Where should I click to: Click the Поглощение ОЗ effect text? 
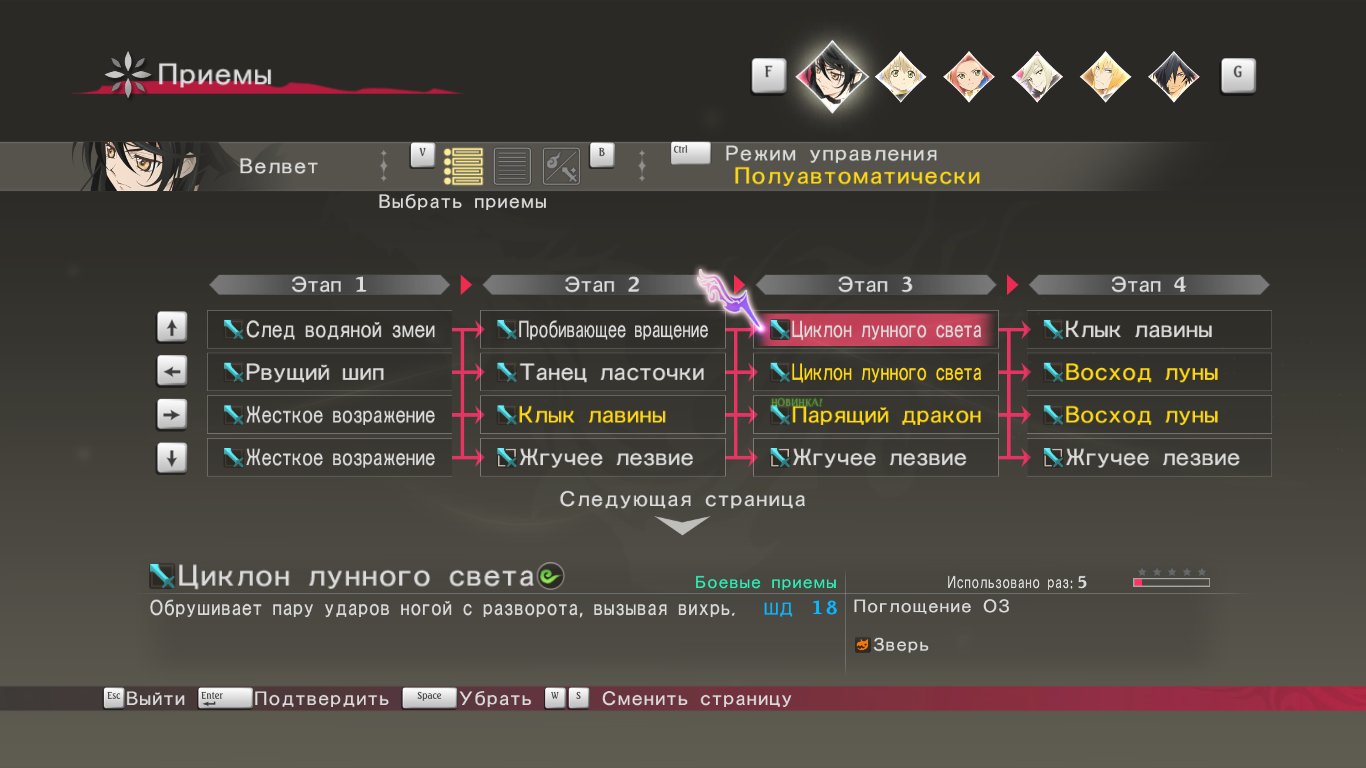pyautogui.click(x=931, y=607)
